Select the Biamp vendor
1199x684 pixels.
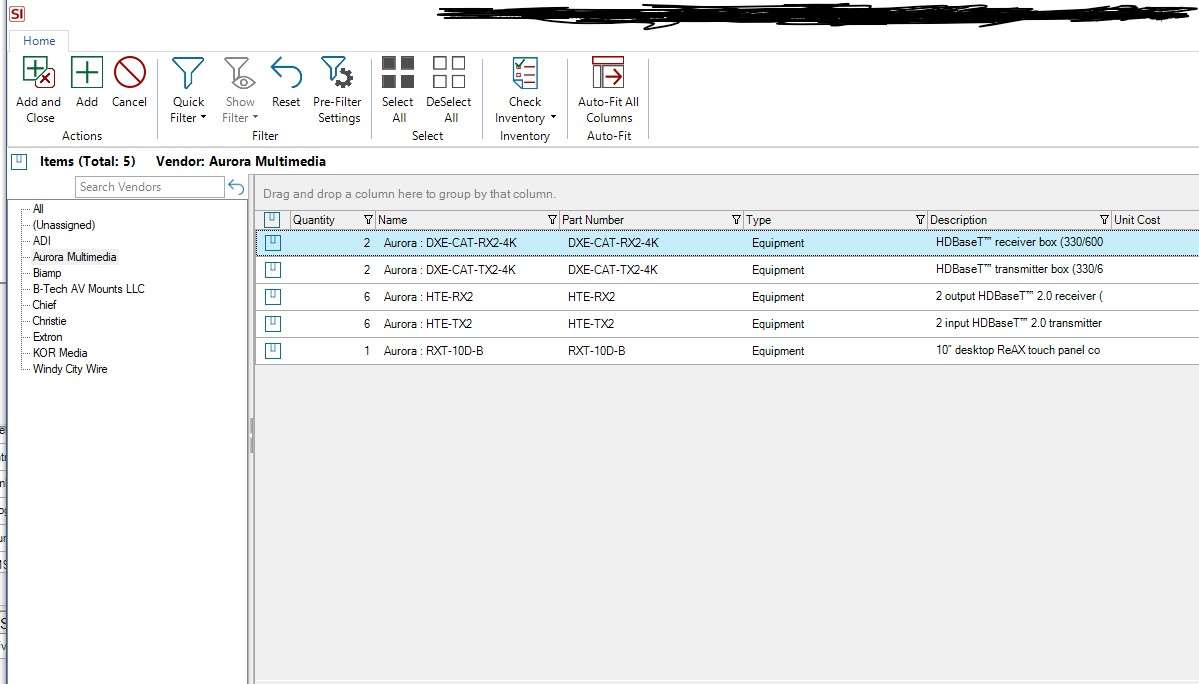tap(47, 273)
